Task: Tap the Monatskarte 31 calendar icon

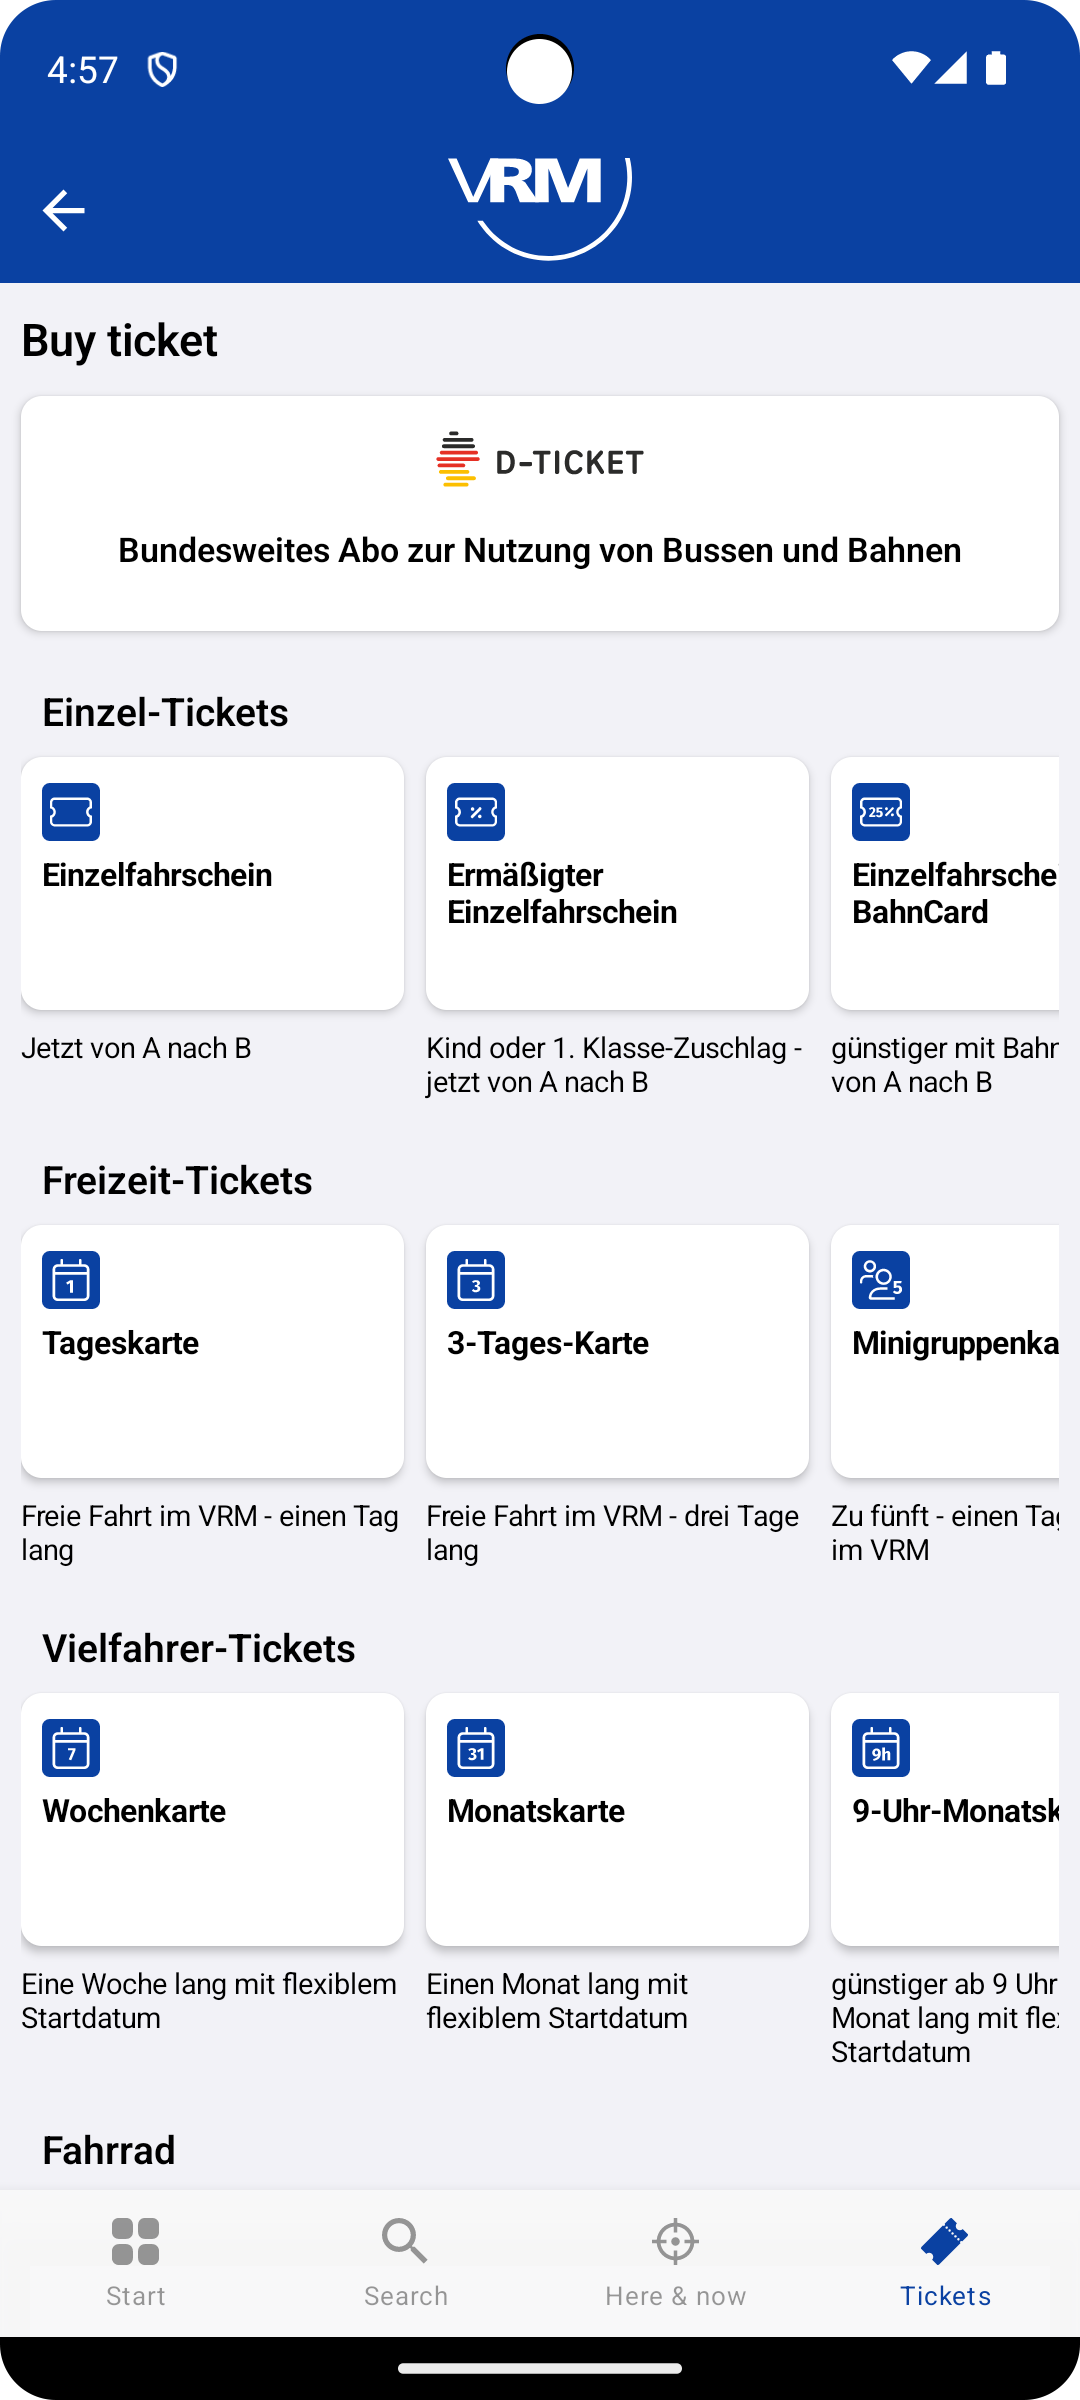Action: 476,1748
